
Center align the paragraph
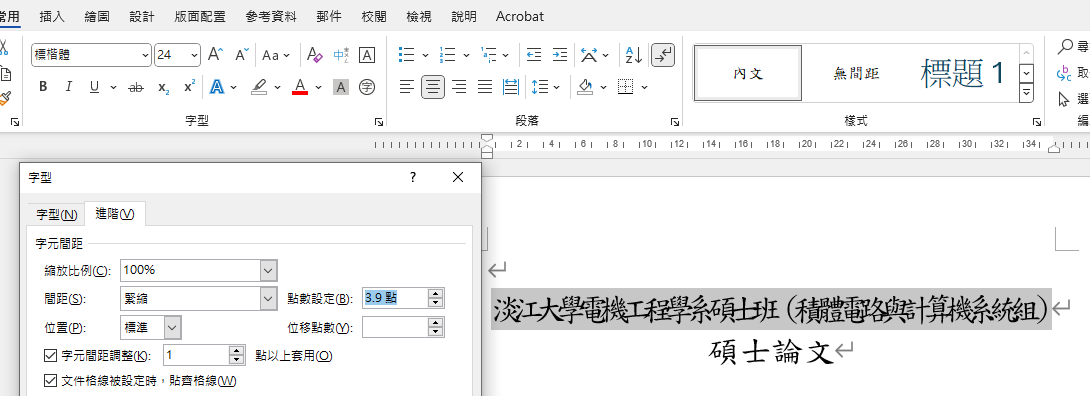click(433, 87)
